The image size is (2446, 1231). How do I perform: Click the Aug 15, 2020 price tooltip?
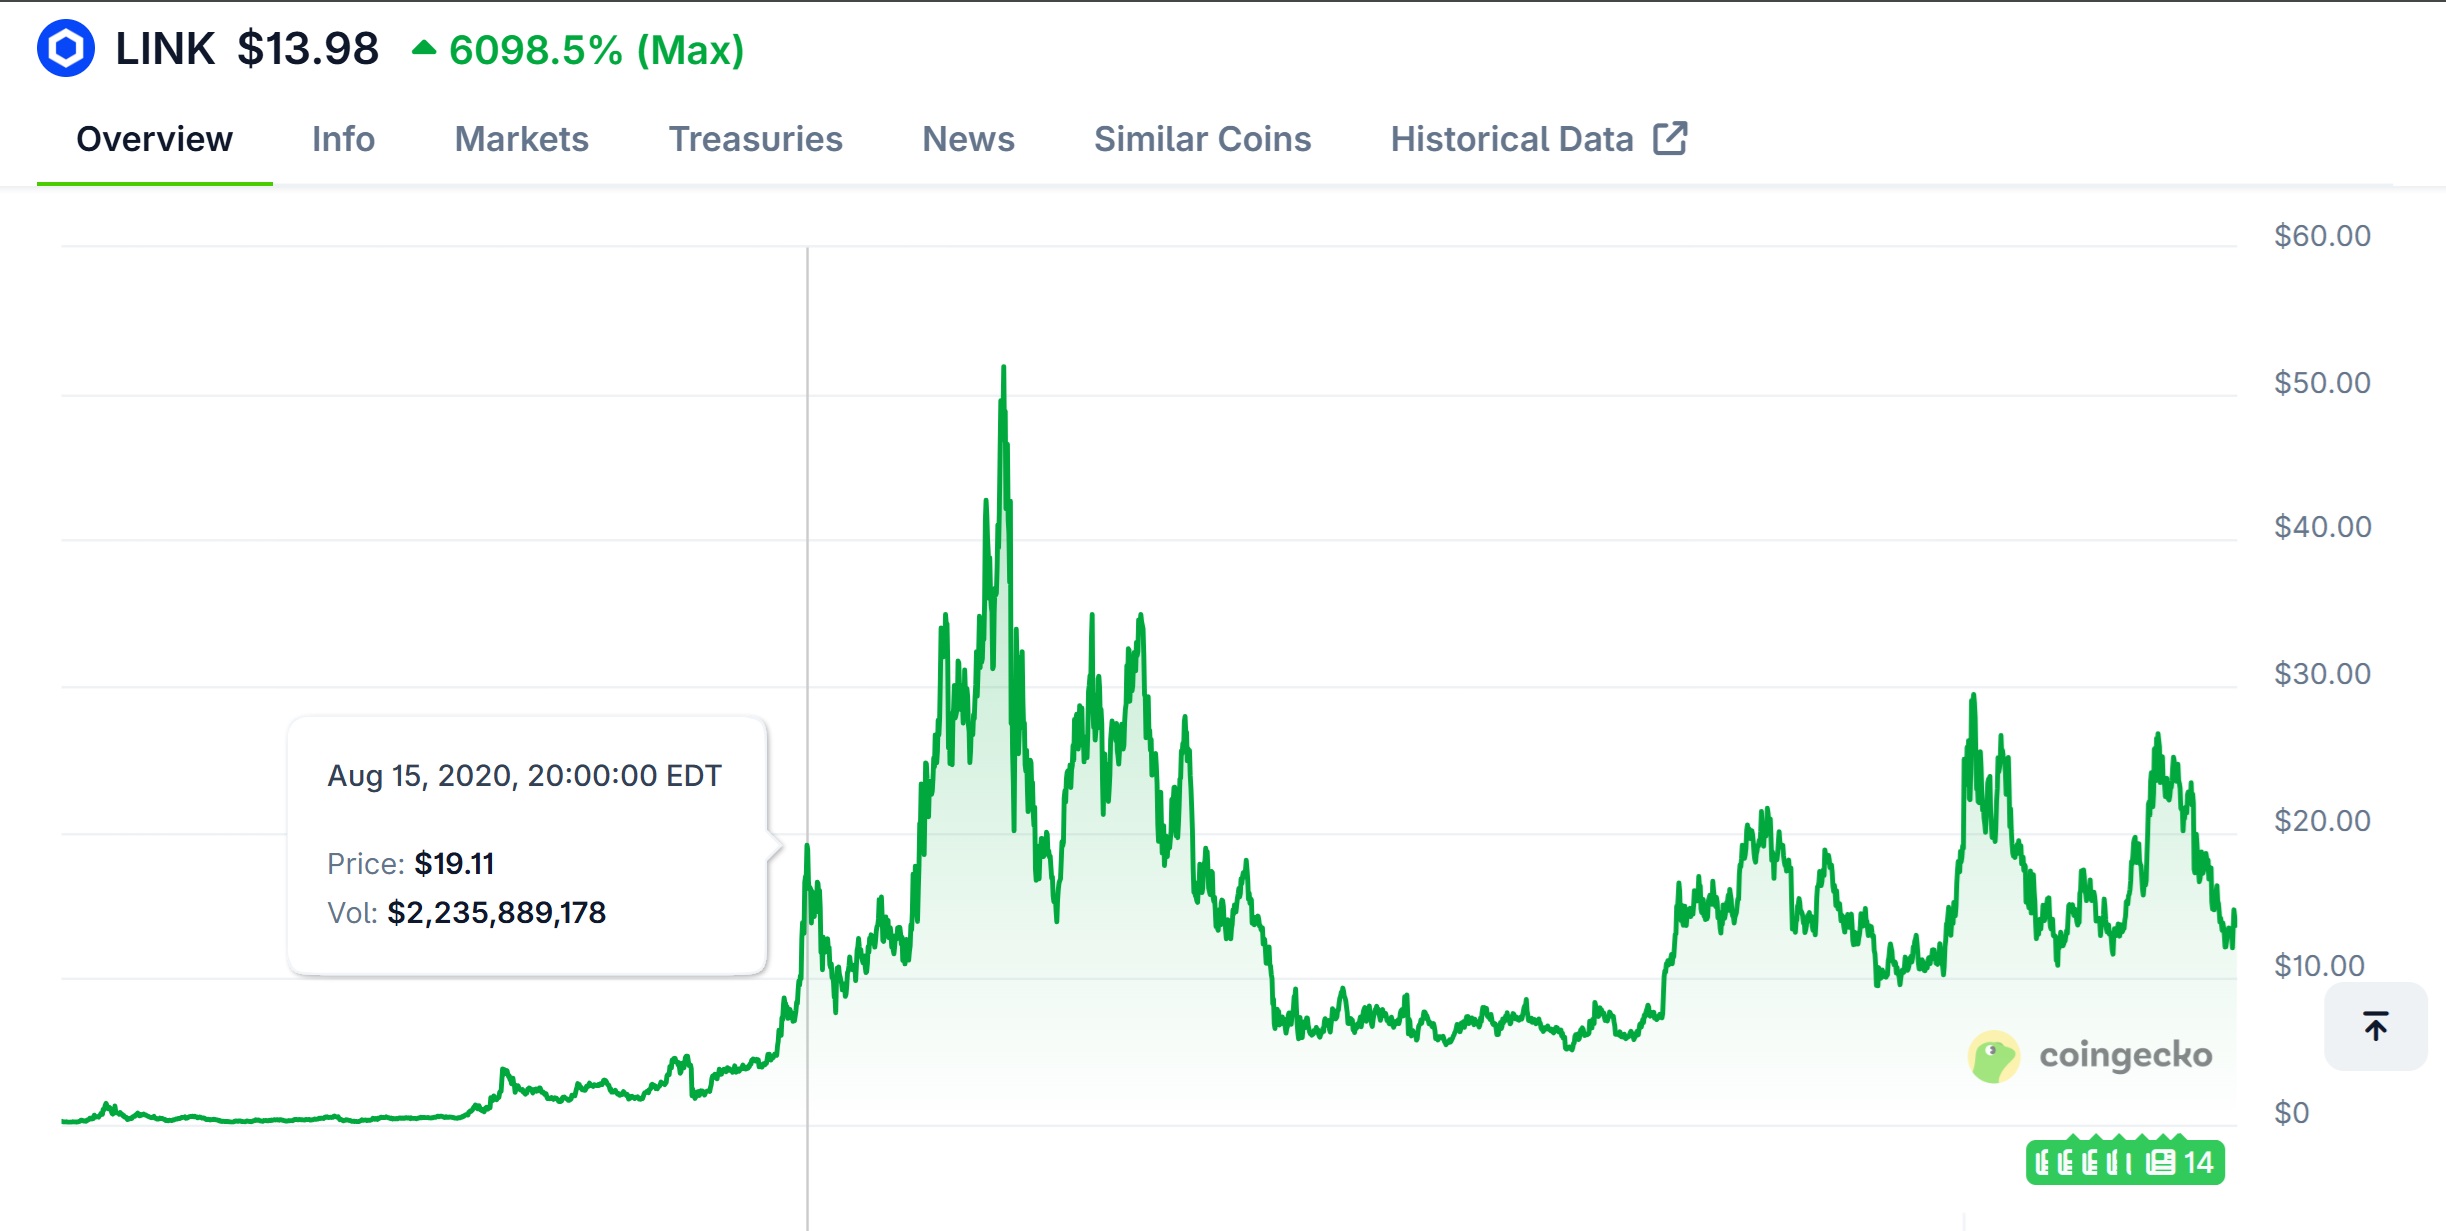click(527, 845)
